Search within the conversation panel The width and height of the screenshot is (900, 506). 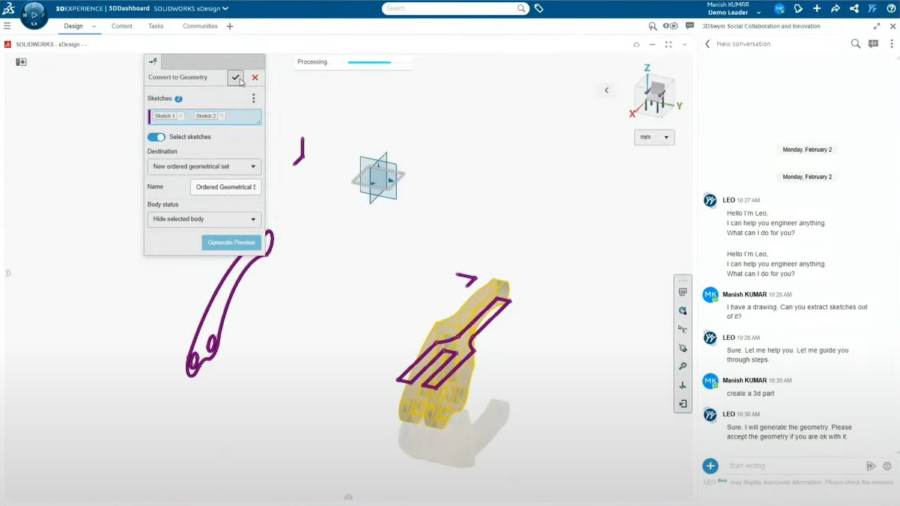point(855,44)
